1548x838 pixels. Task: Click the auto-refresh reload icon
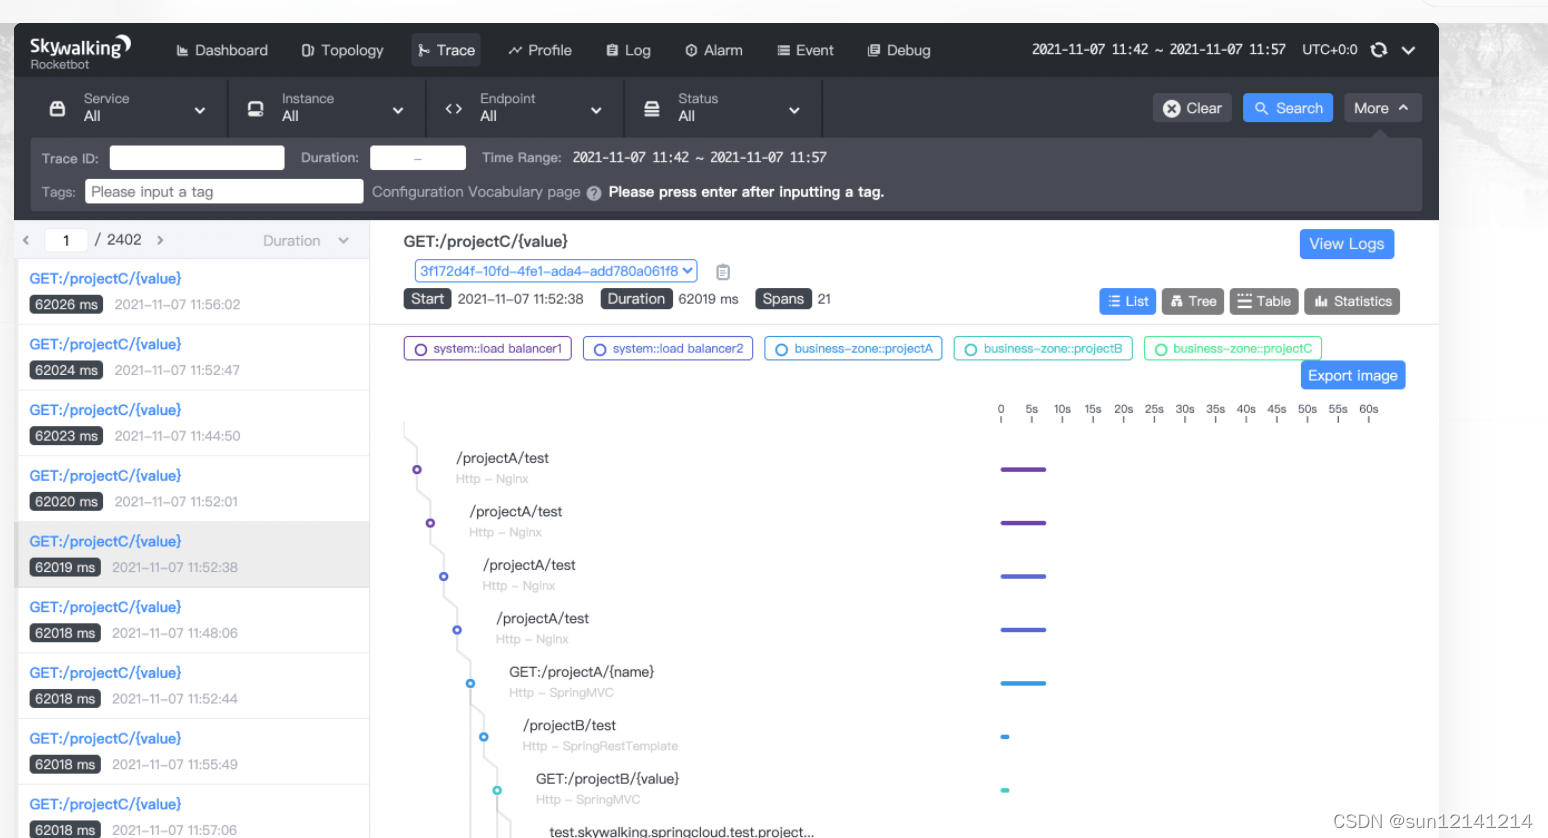(1379, 50)
